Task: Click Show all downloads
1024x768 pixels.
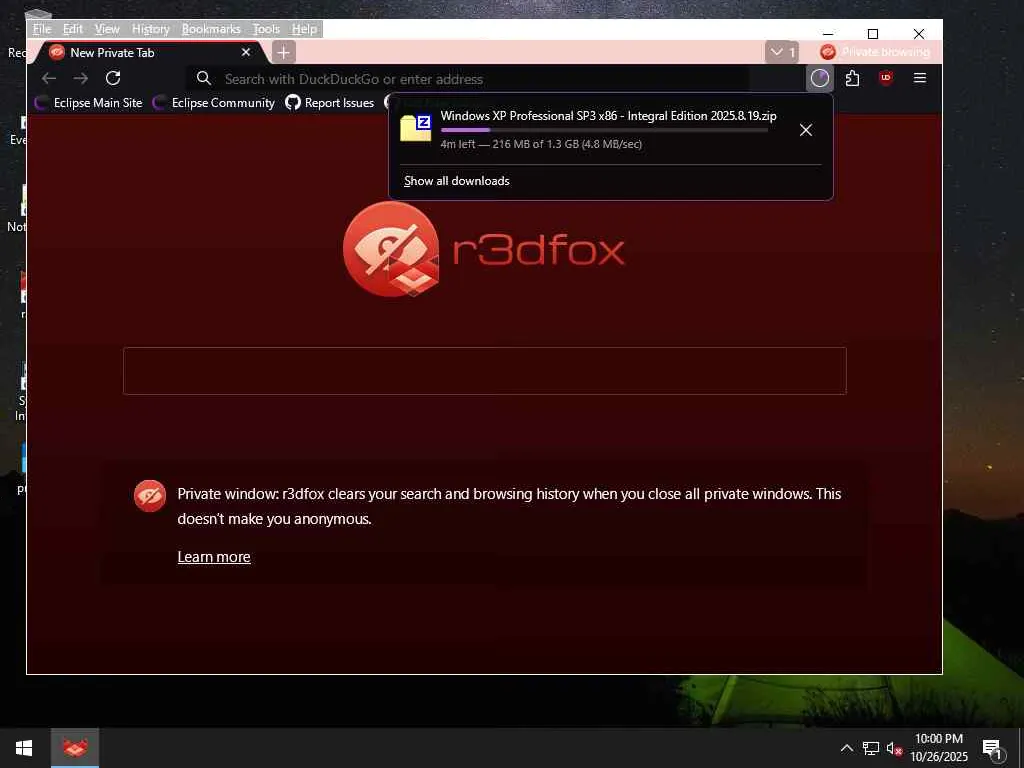Action: (x=456, y=181)
